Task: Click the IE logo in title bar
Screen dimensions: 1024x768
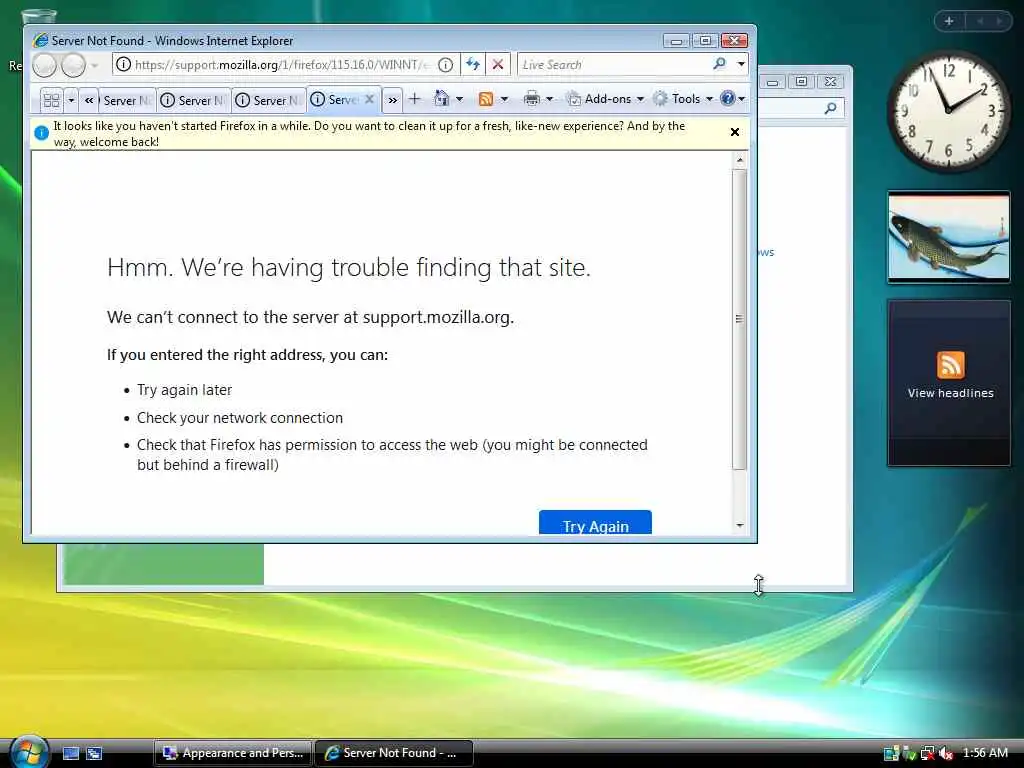Action: coord(40,40)
